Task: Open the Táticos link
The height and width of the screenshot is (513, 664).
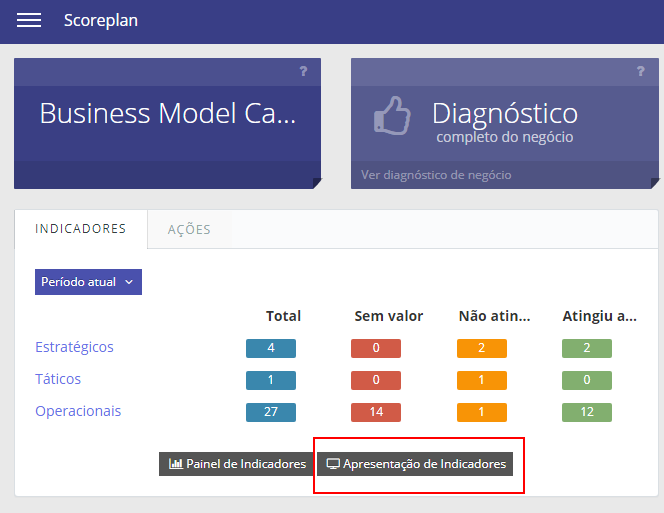Action: pyautogui.click(x=58, y=379)
